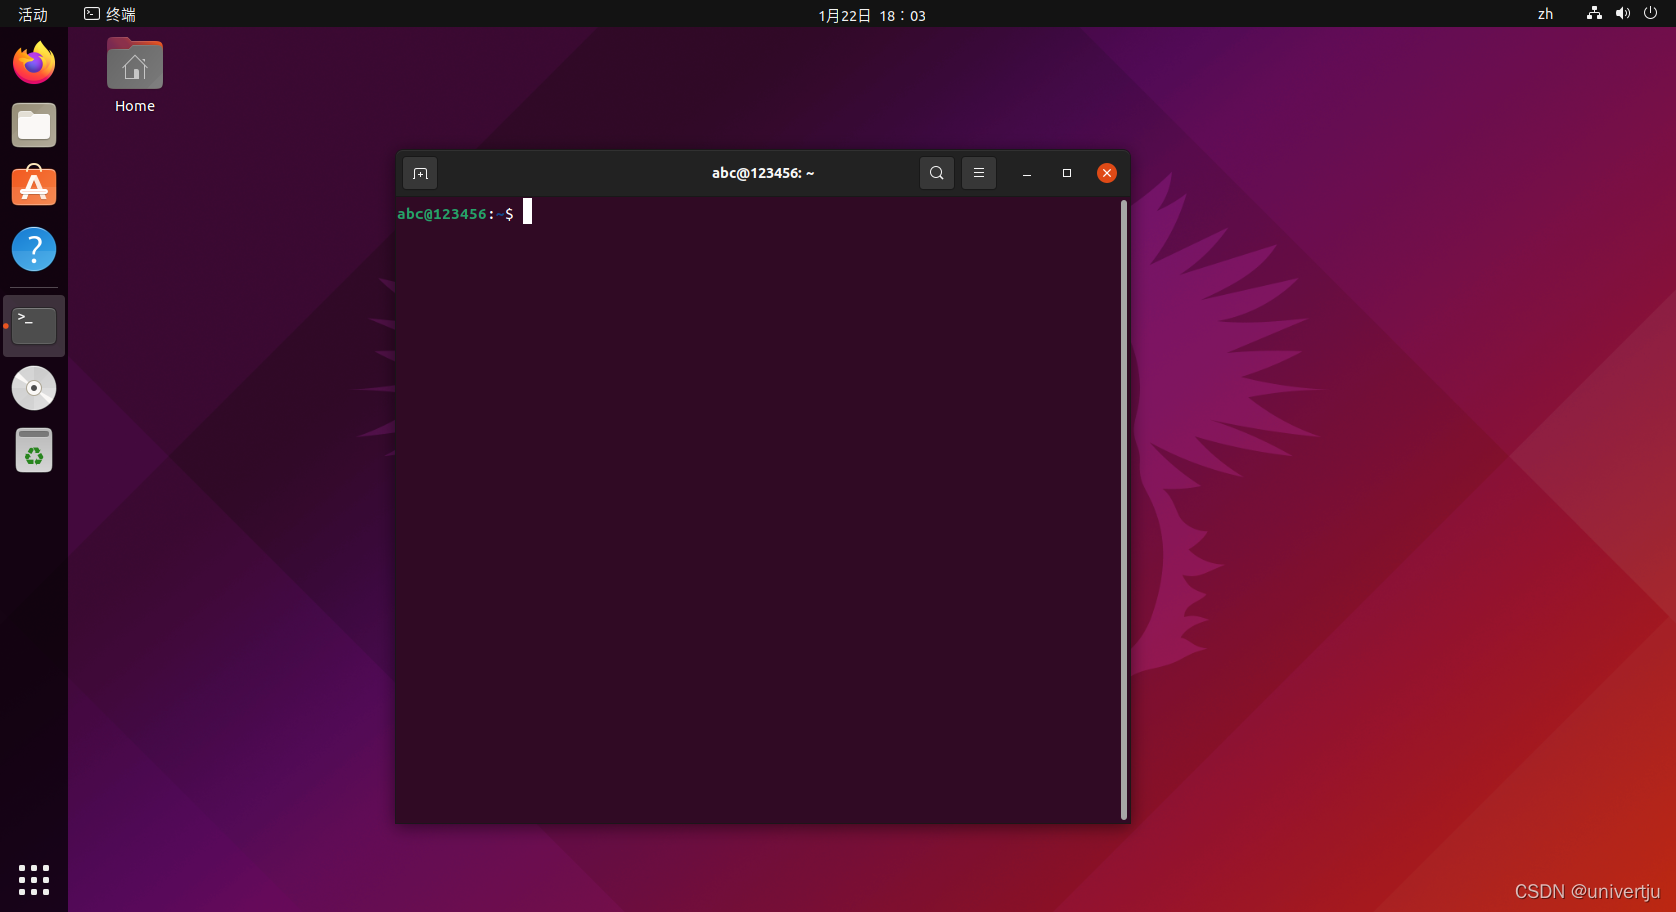Open the Help icon in the dock
Viewport: 1676px width, 912px height.
pyautogui.click(x=34, y=249)
